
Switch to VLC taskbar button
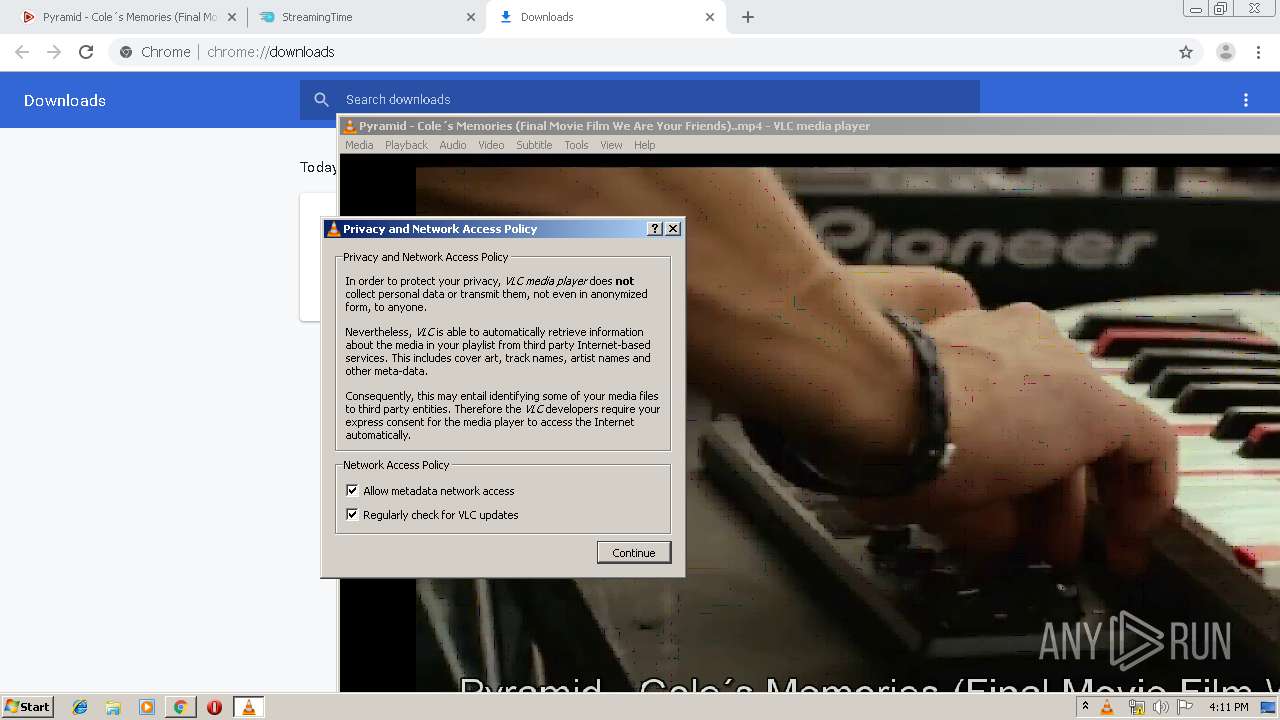[248, 707]
